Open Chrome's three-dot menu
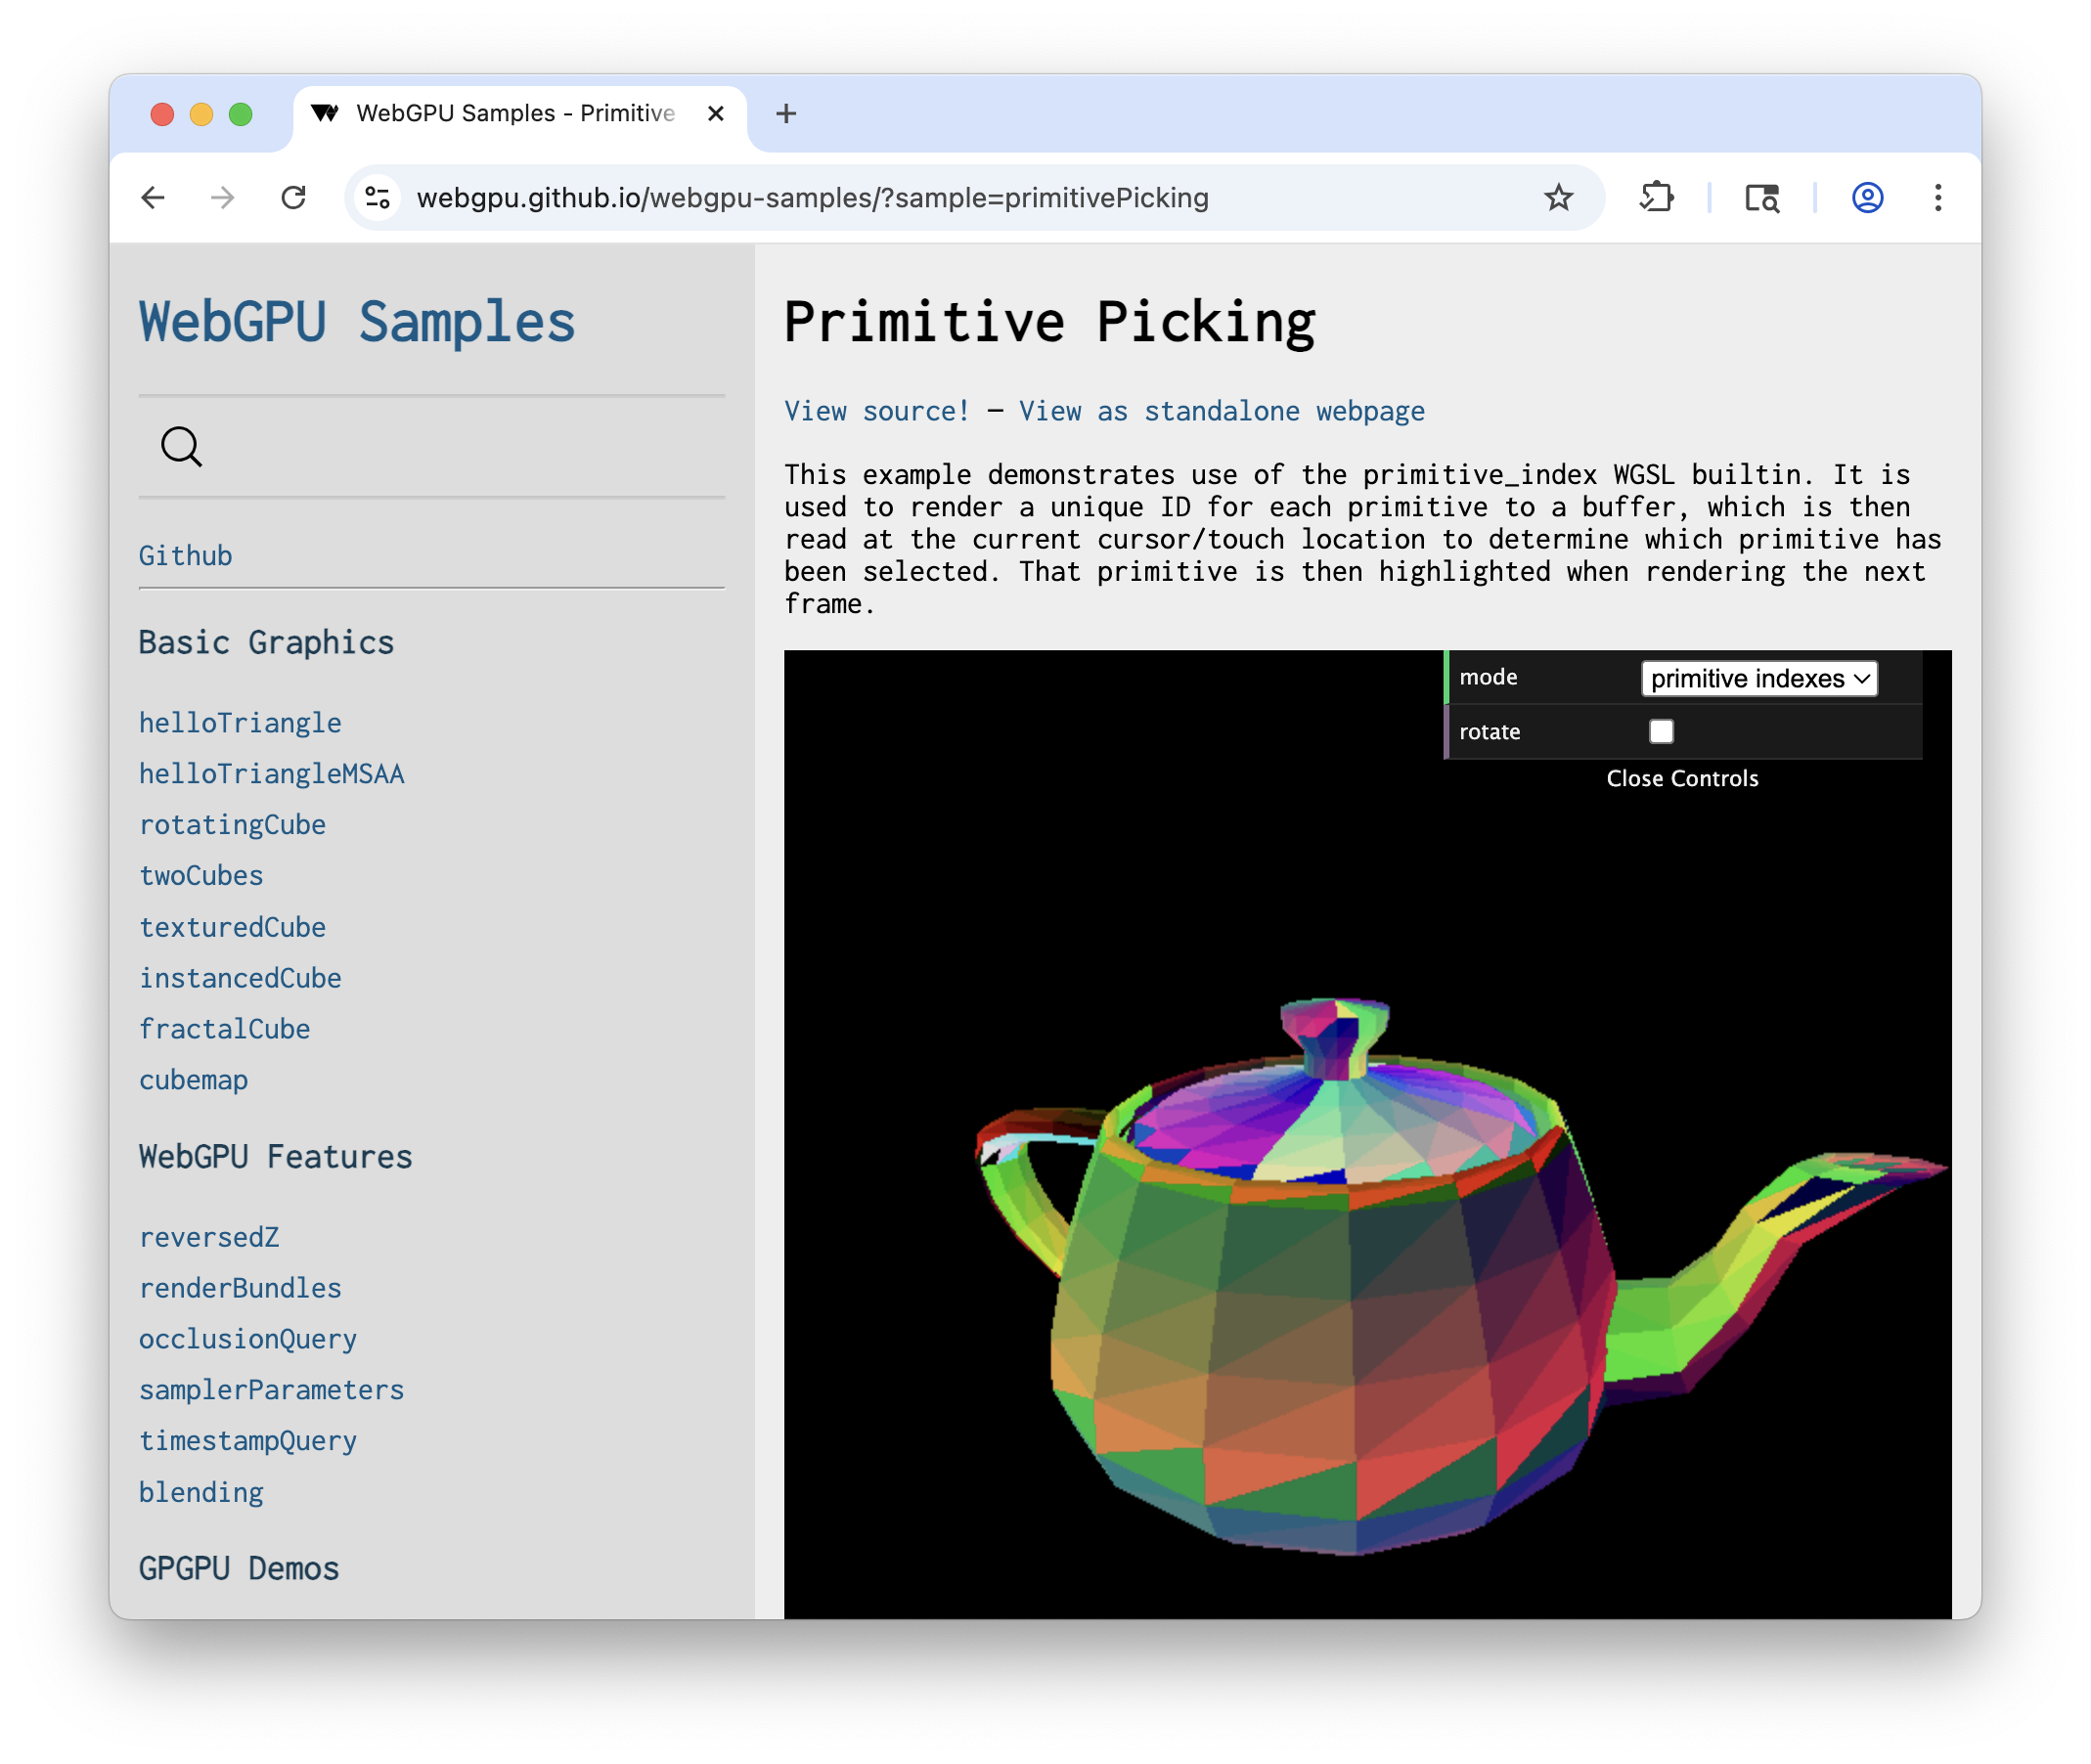The width and height of the screenshot is (2091, 1764). pos(1938,197)
